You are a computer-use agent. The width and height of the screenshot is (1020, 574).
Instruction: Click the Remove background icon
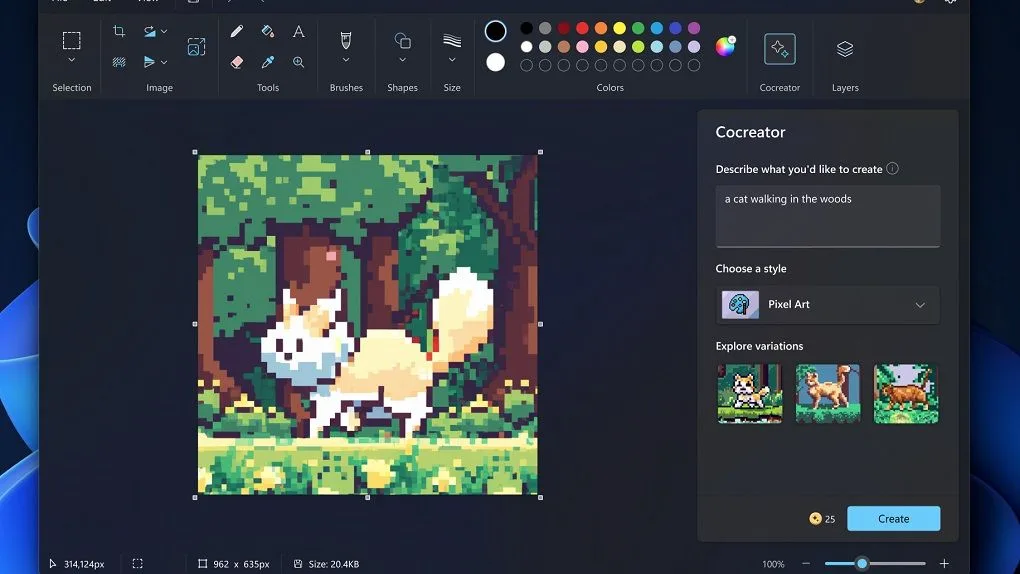click(x=119, y=62)
